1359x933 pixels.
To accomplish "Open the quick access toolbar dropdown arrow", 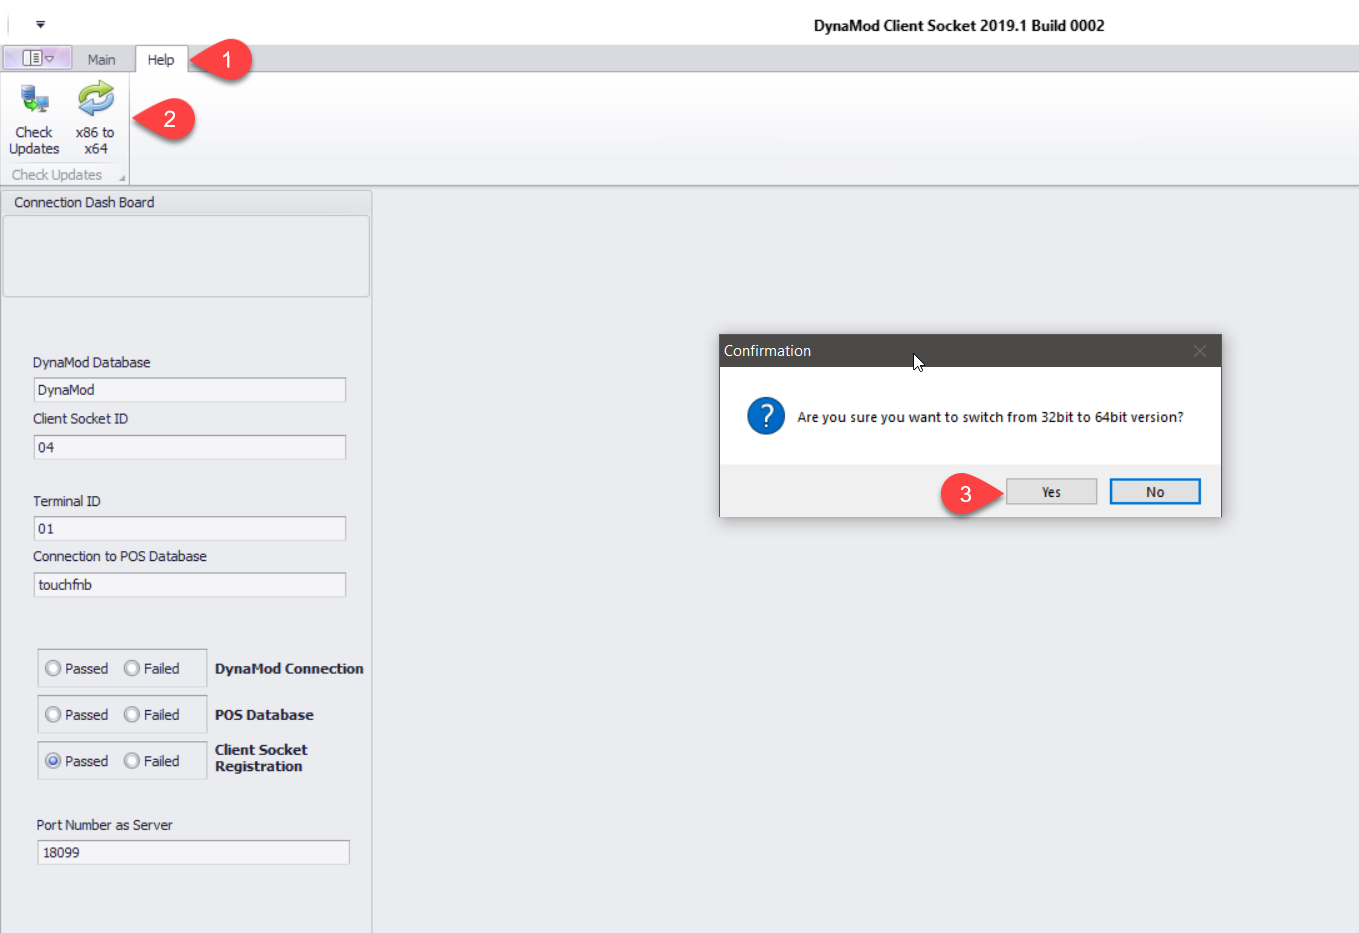I will (x=40, y=24).
